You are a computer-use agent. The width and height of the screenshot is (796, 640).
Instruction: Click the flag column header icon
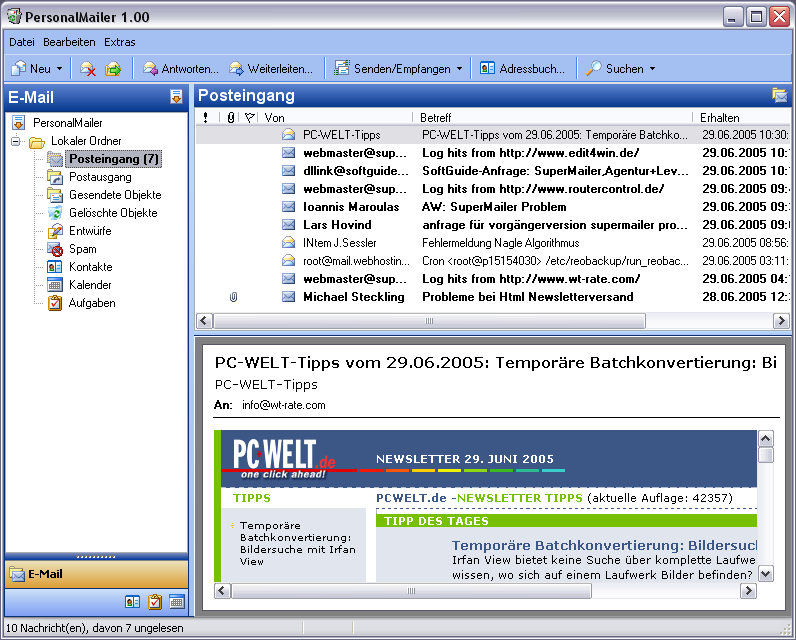pyautogui.click(x=249, y=118)
